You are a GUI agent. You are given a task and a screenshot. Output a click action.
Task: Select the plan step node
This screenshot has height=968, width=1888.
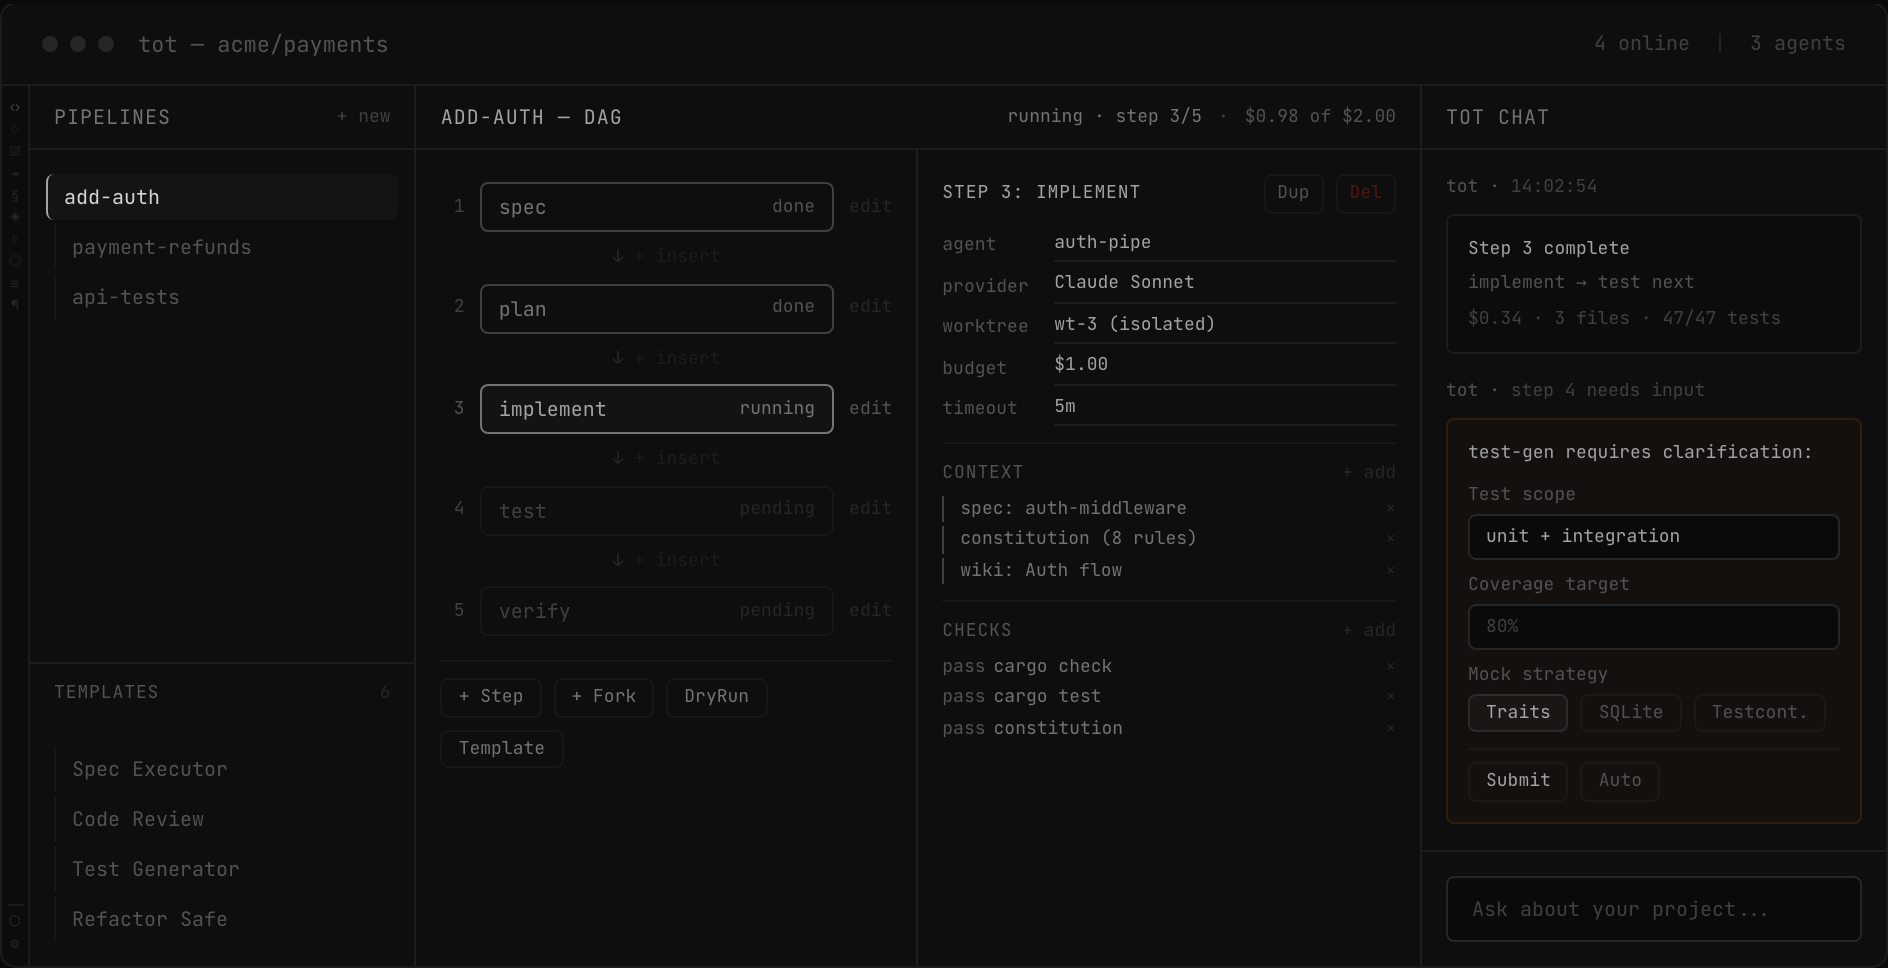(657, 309)
